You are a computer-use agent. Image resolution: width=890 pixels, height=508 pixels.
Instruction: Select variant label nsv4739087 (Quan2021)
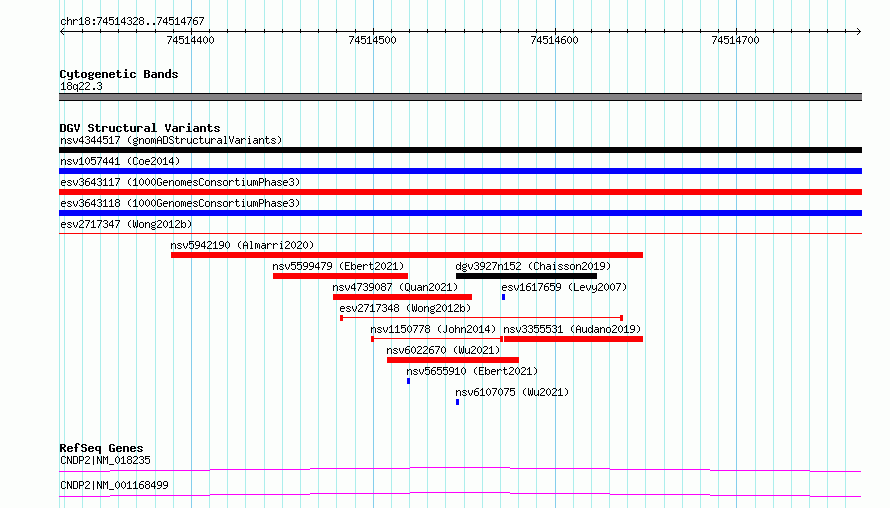point(395,287)
